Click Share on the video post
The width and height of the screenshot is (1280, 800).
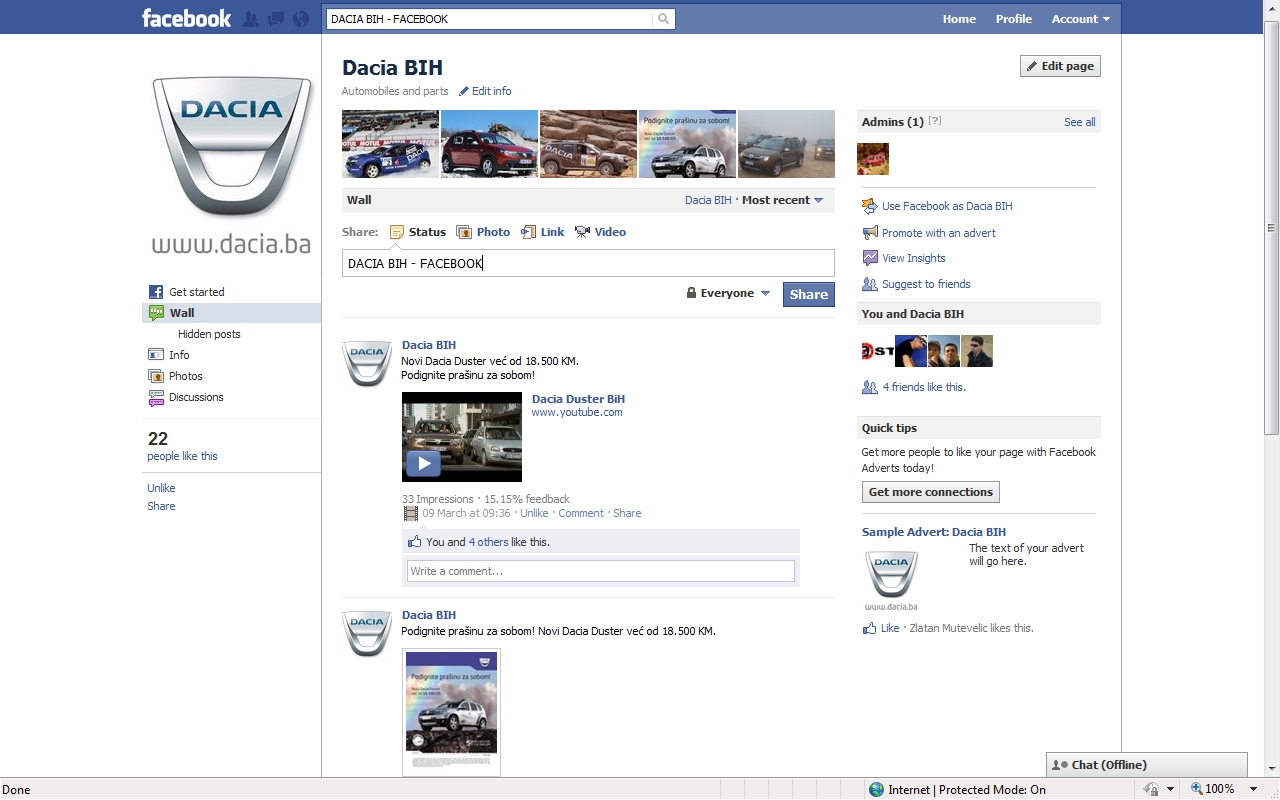click(x=627, y=513)
